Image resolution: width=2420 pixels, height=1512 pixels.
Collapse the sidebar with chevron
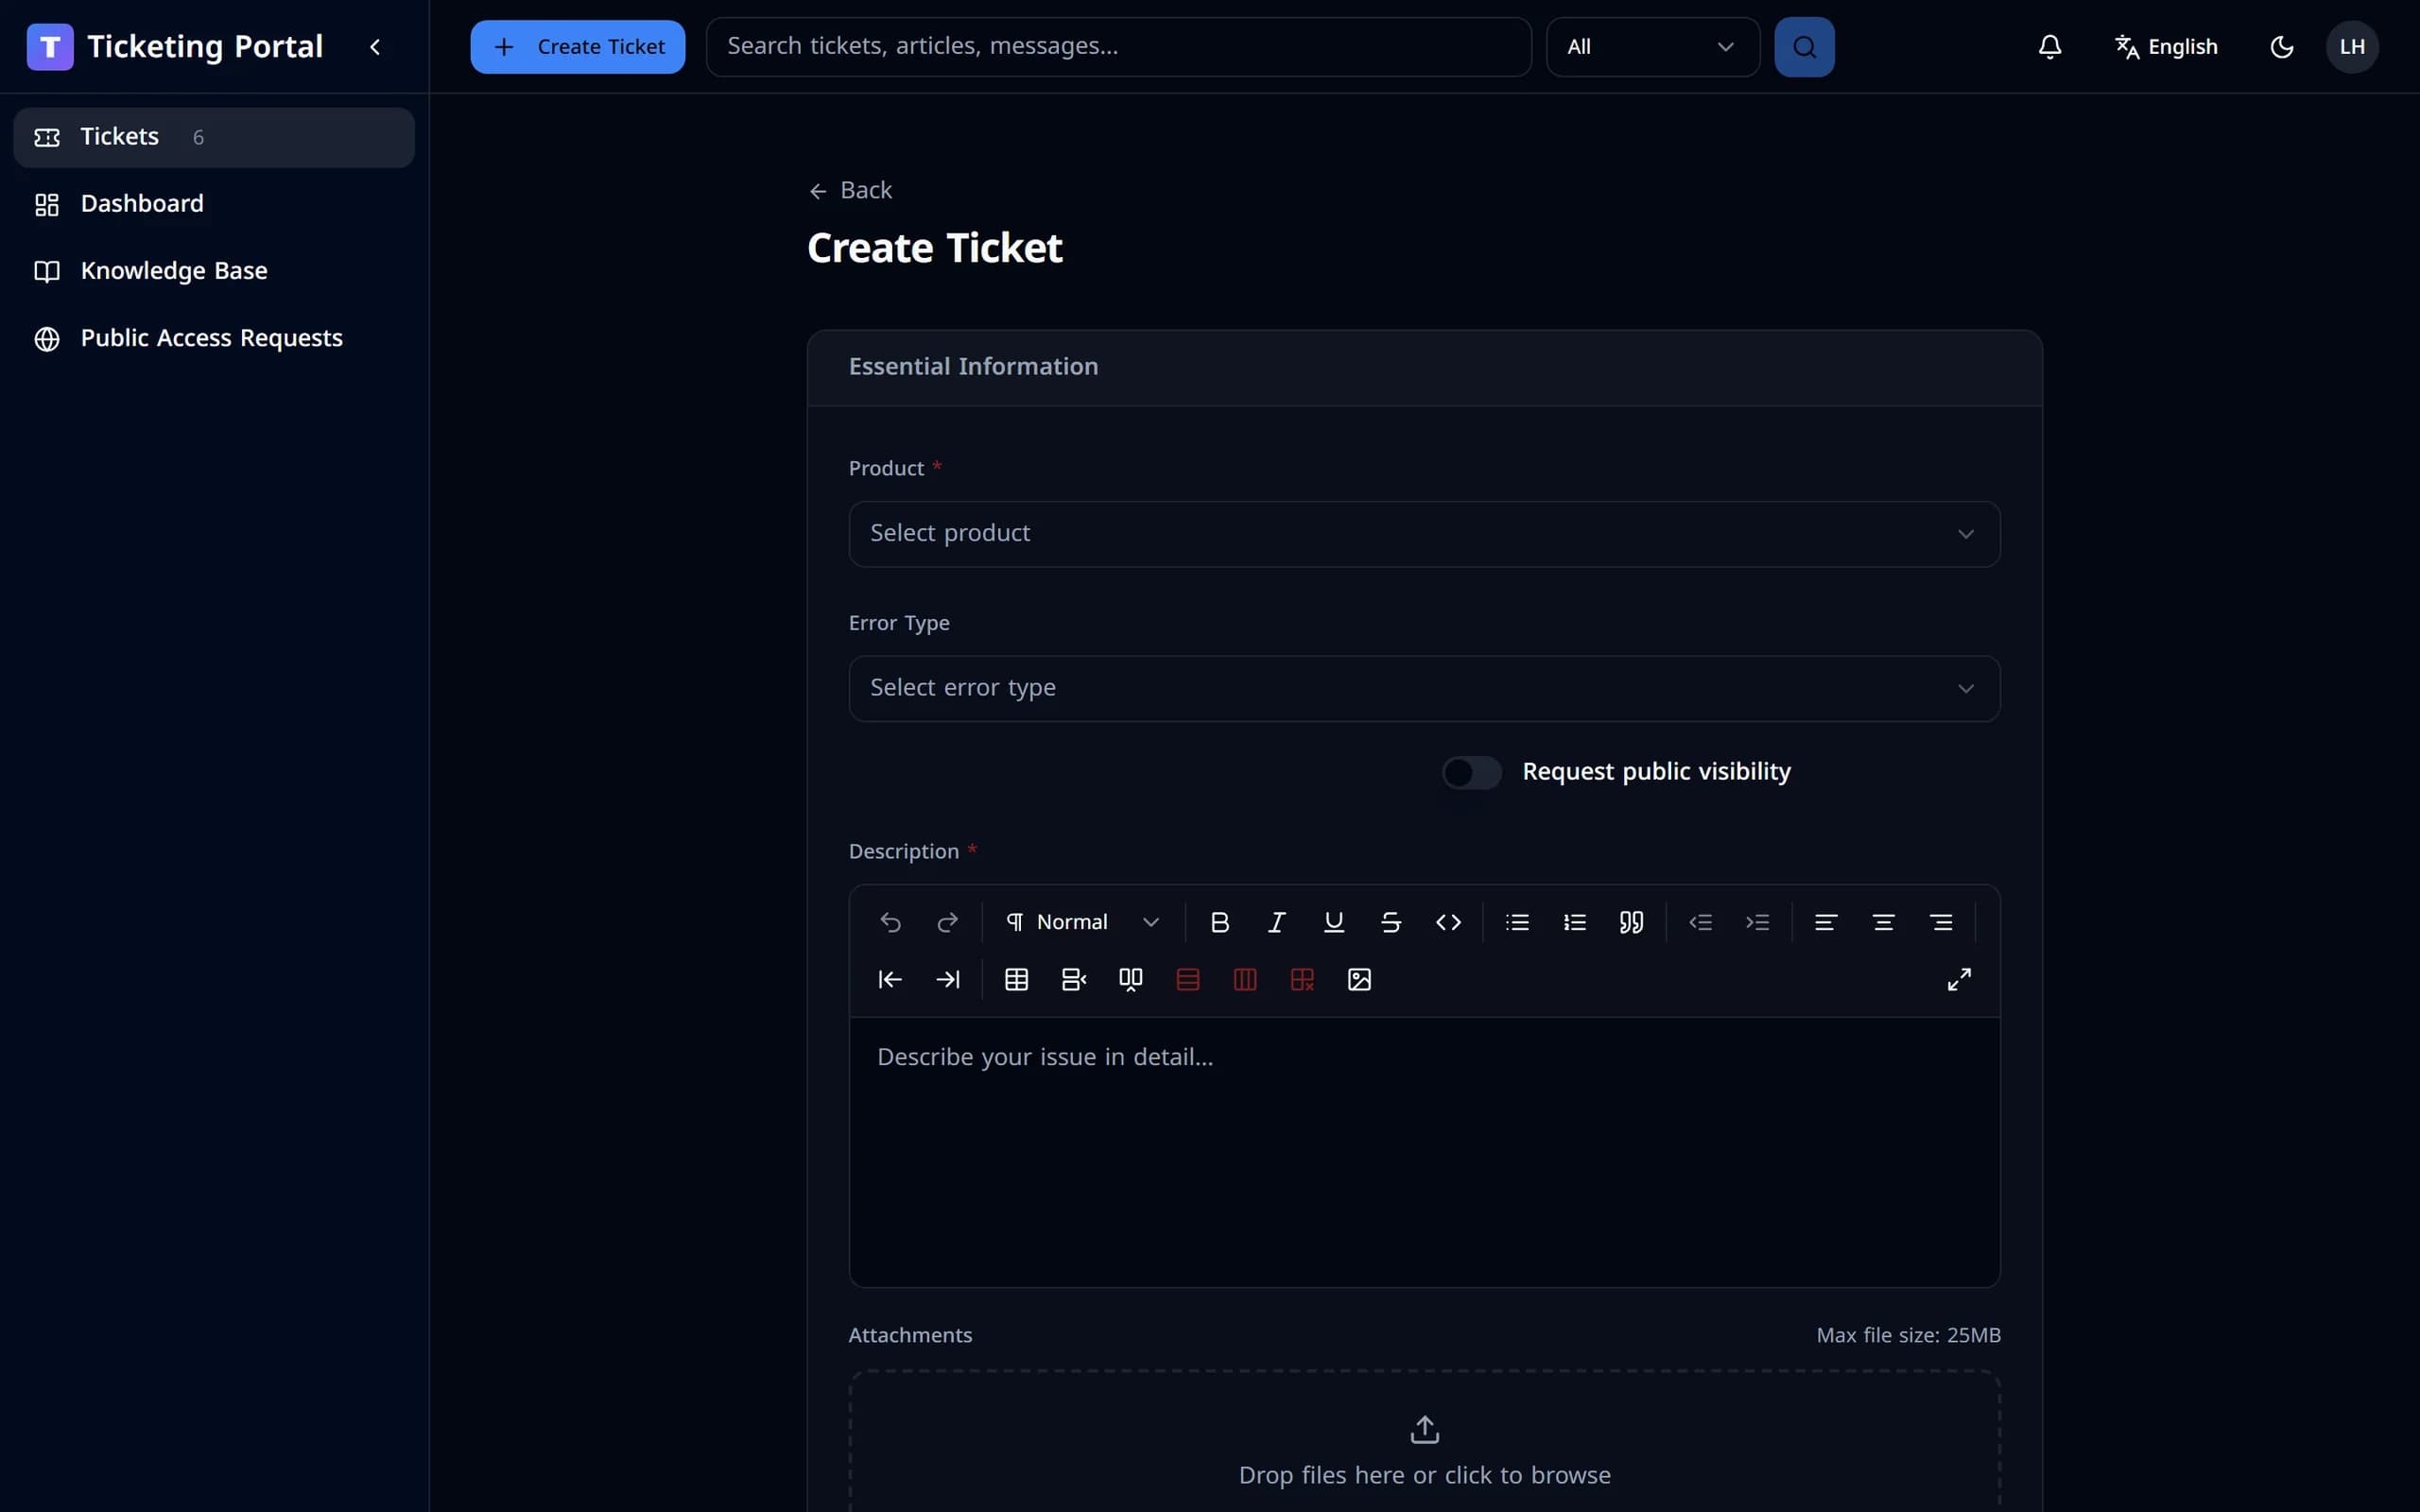point(375,47)
